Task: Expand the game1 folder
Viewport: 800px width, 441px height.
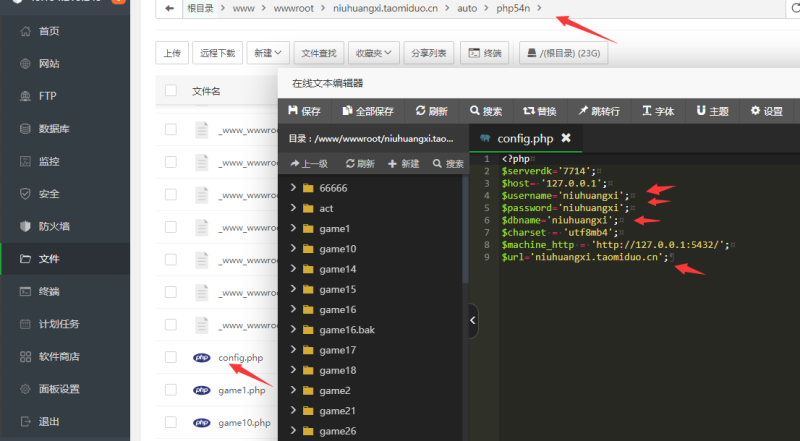Action: coord(293,228)
